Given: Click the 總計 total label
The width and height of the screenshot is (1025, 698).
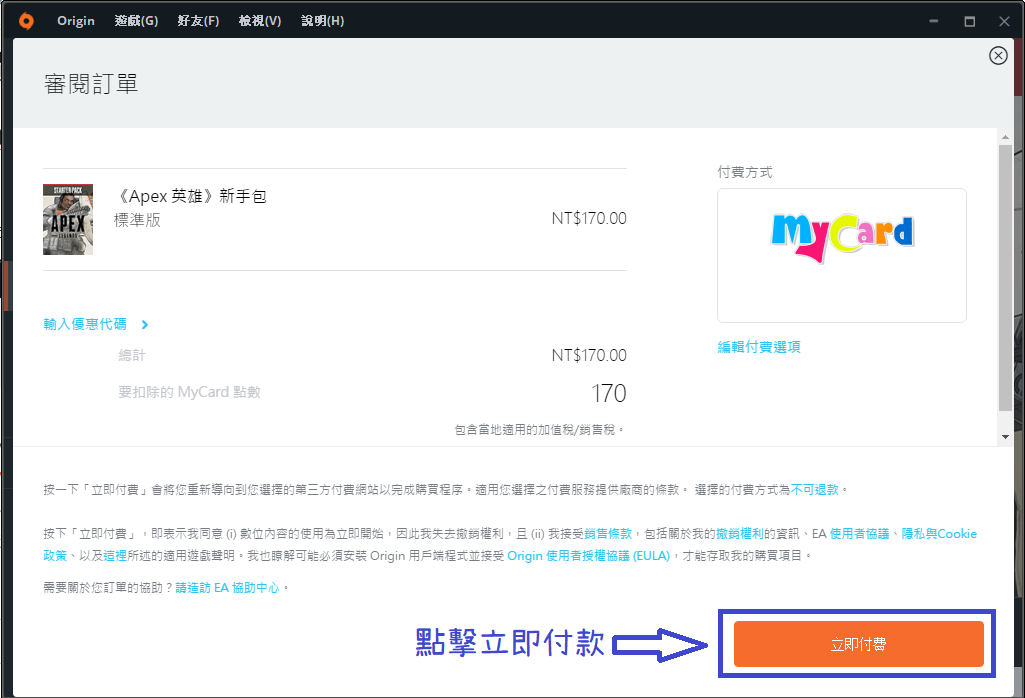Looking at the screenshot, I should (x=132, y=356).
